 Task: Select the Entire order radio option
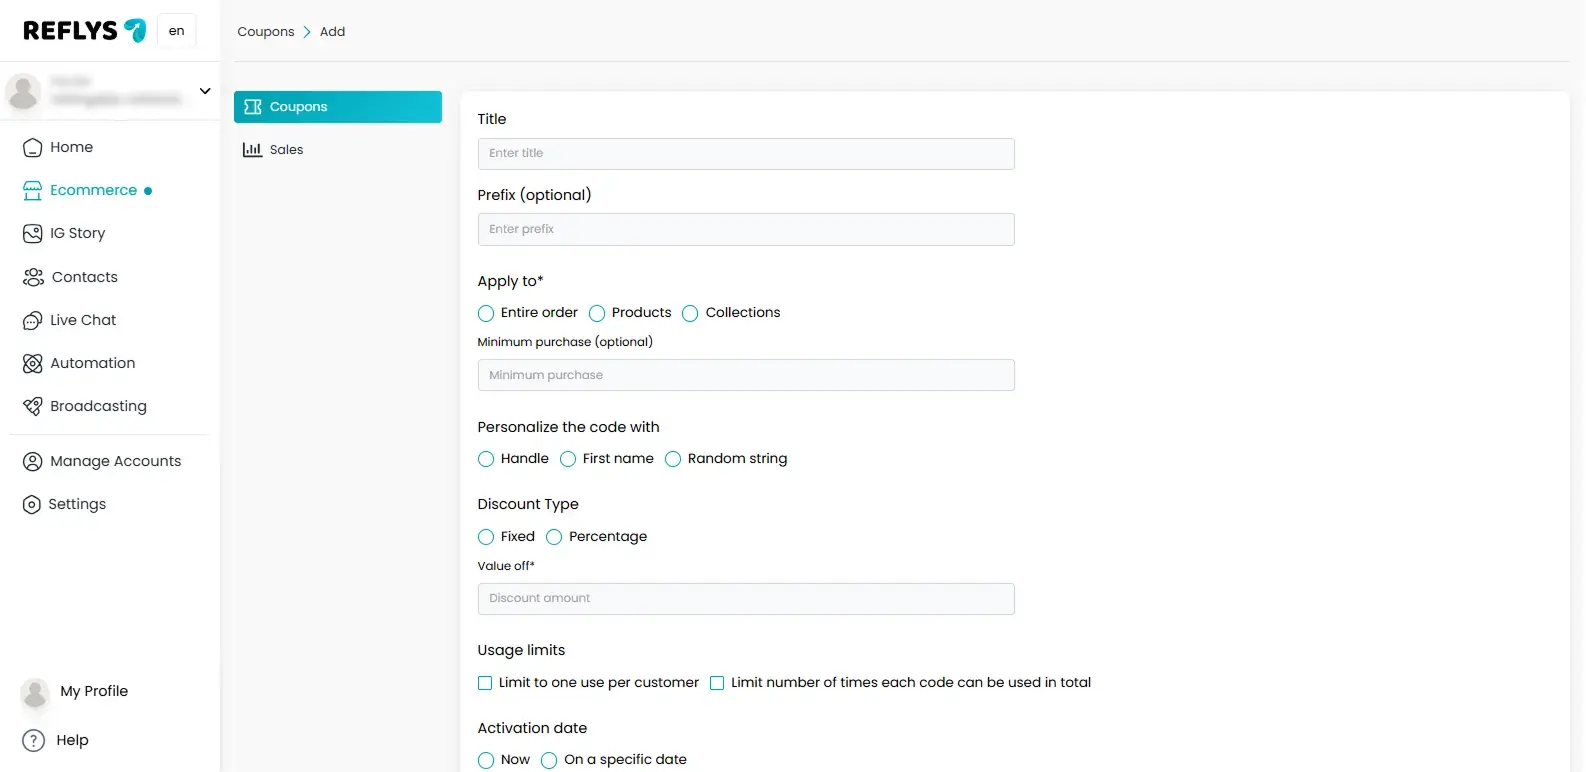[486, 313]
